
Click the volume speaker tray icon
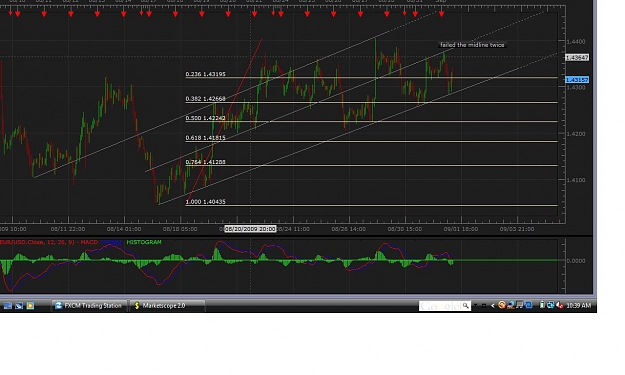[560, 306]
